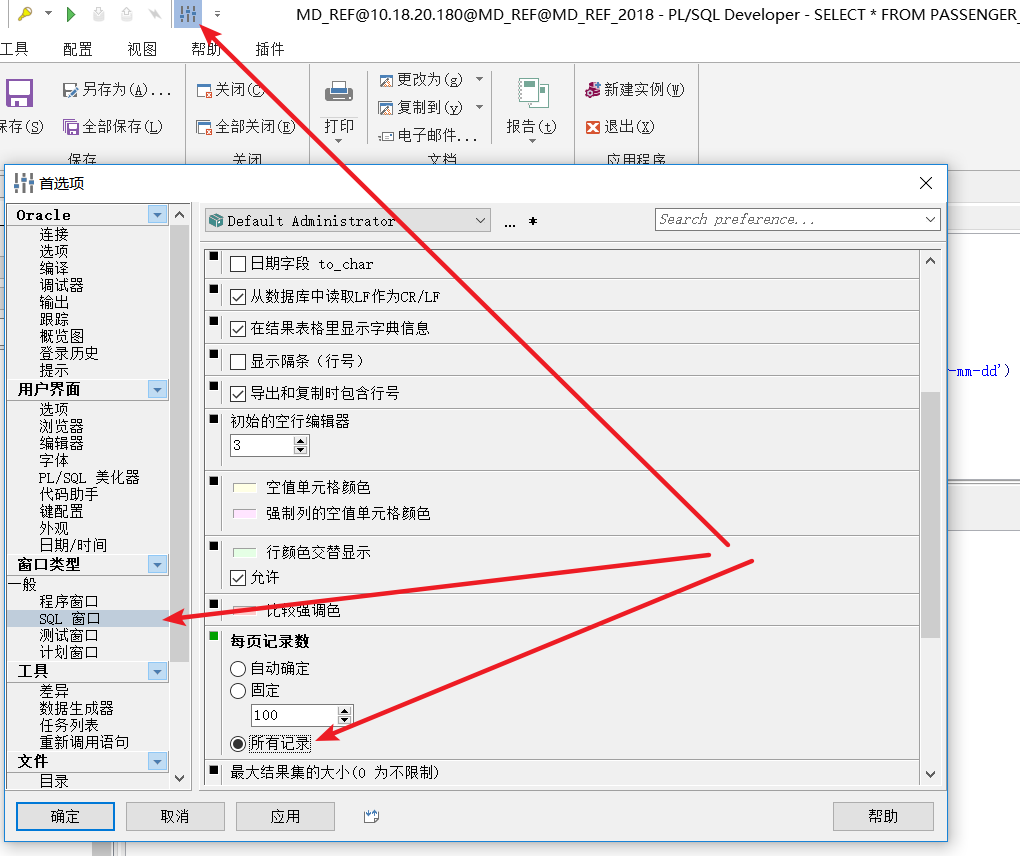Open the 工具 menu
Screen dimensions: 1020x856
click(x=14, y=49)
